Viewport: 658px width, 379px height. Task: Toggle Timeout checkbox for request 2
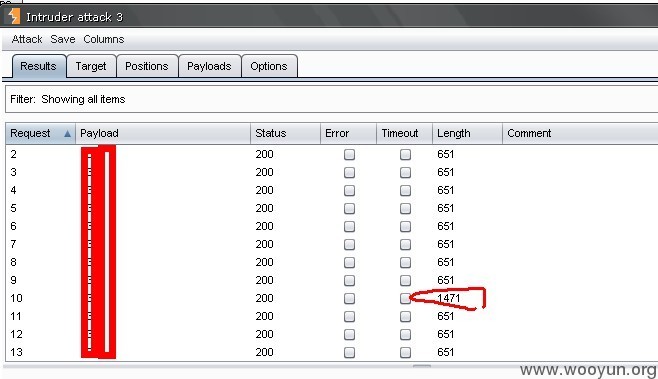[405, 154]
